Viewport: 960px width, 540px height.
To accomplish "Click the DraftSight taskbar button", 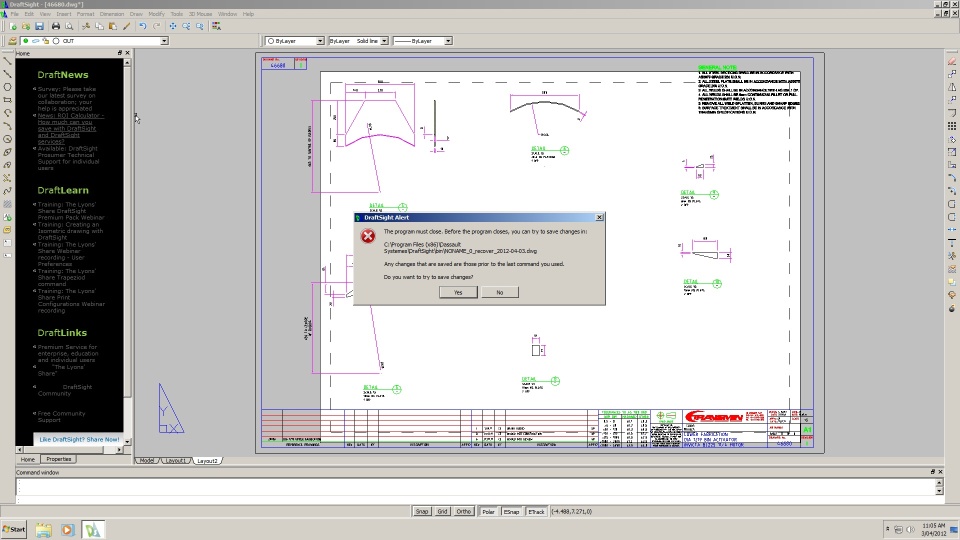I will point(93,530).
